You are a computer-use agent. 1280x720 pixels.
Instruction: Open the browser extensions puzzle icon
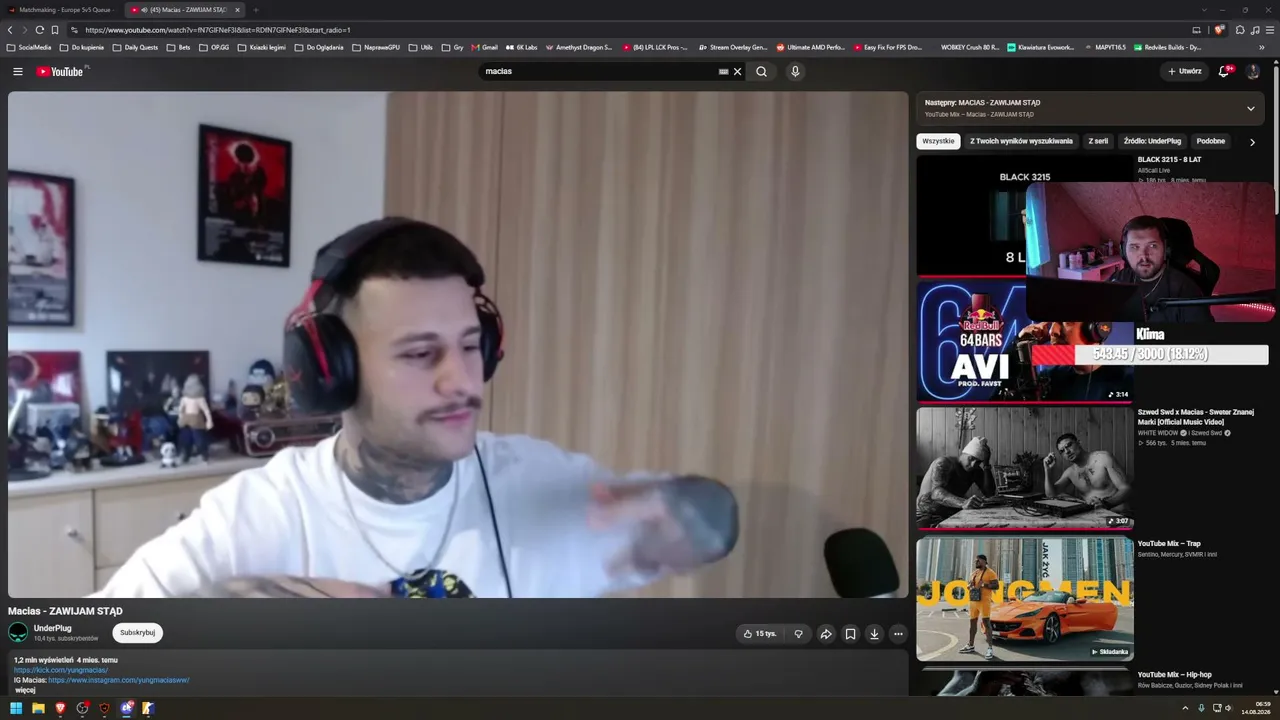[1242, 30]
